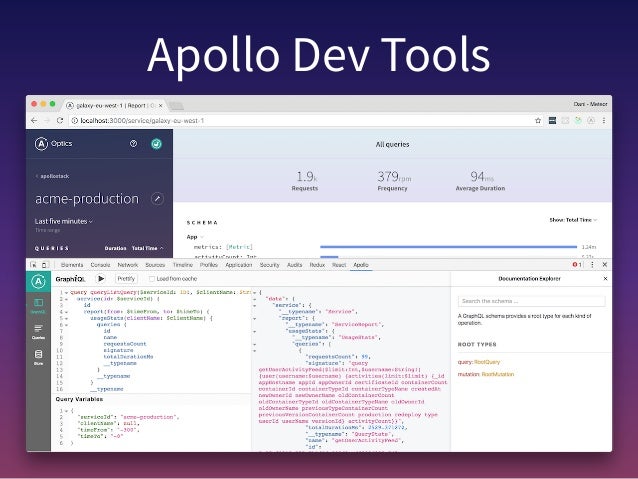Click the totalDurationMs field on line 11
Screen dimensions: 638x479
[128, 357]
